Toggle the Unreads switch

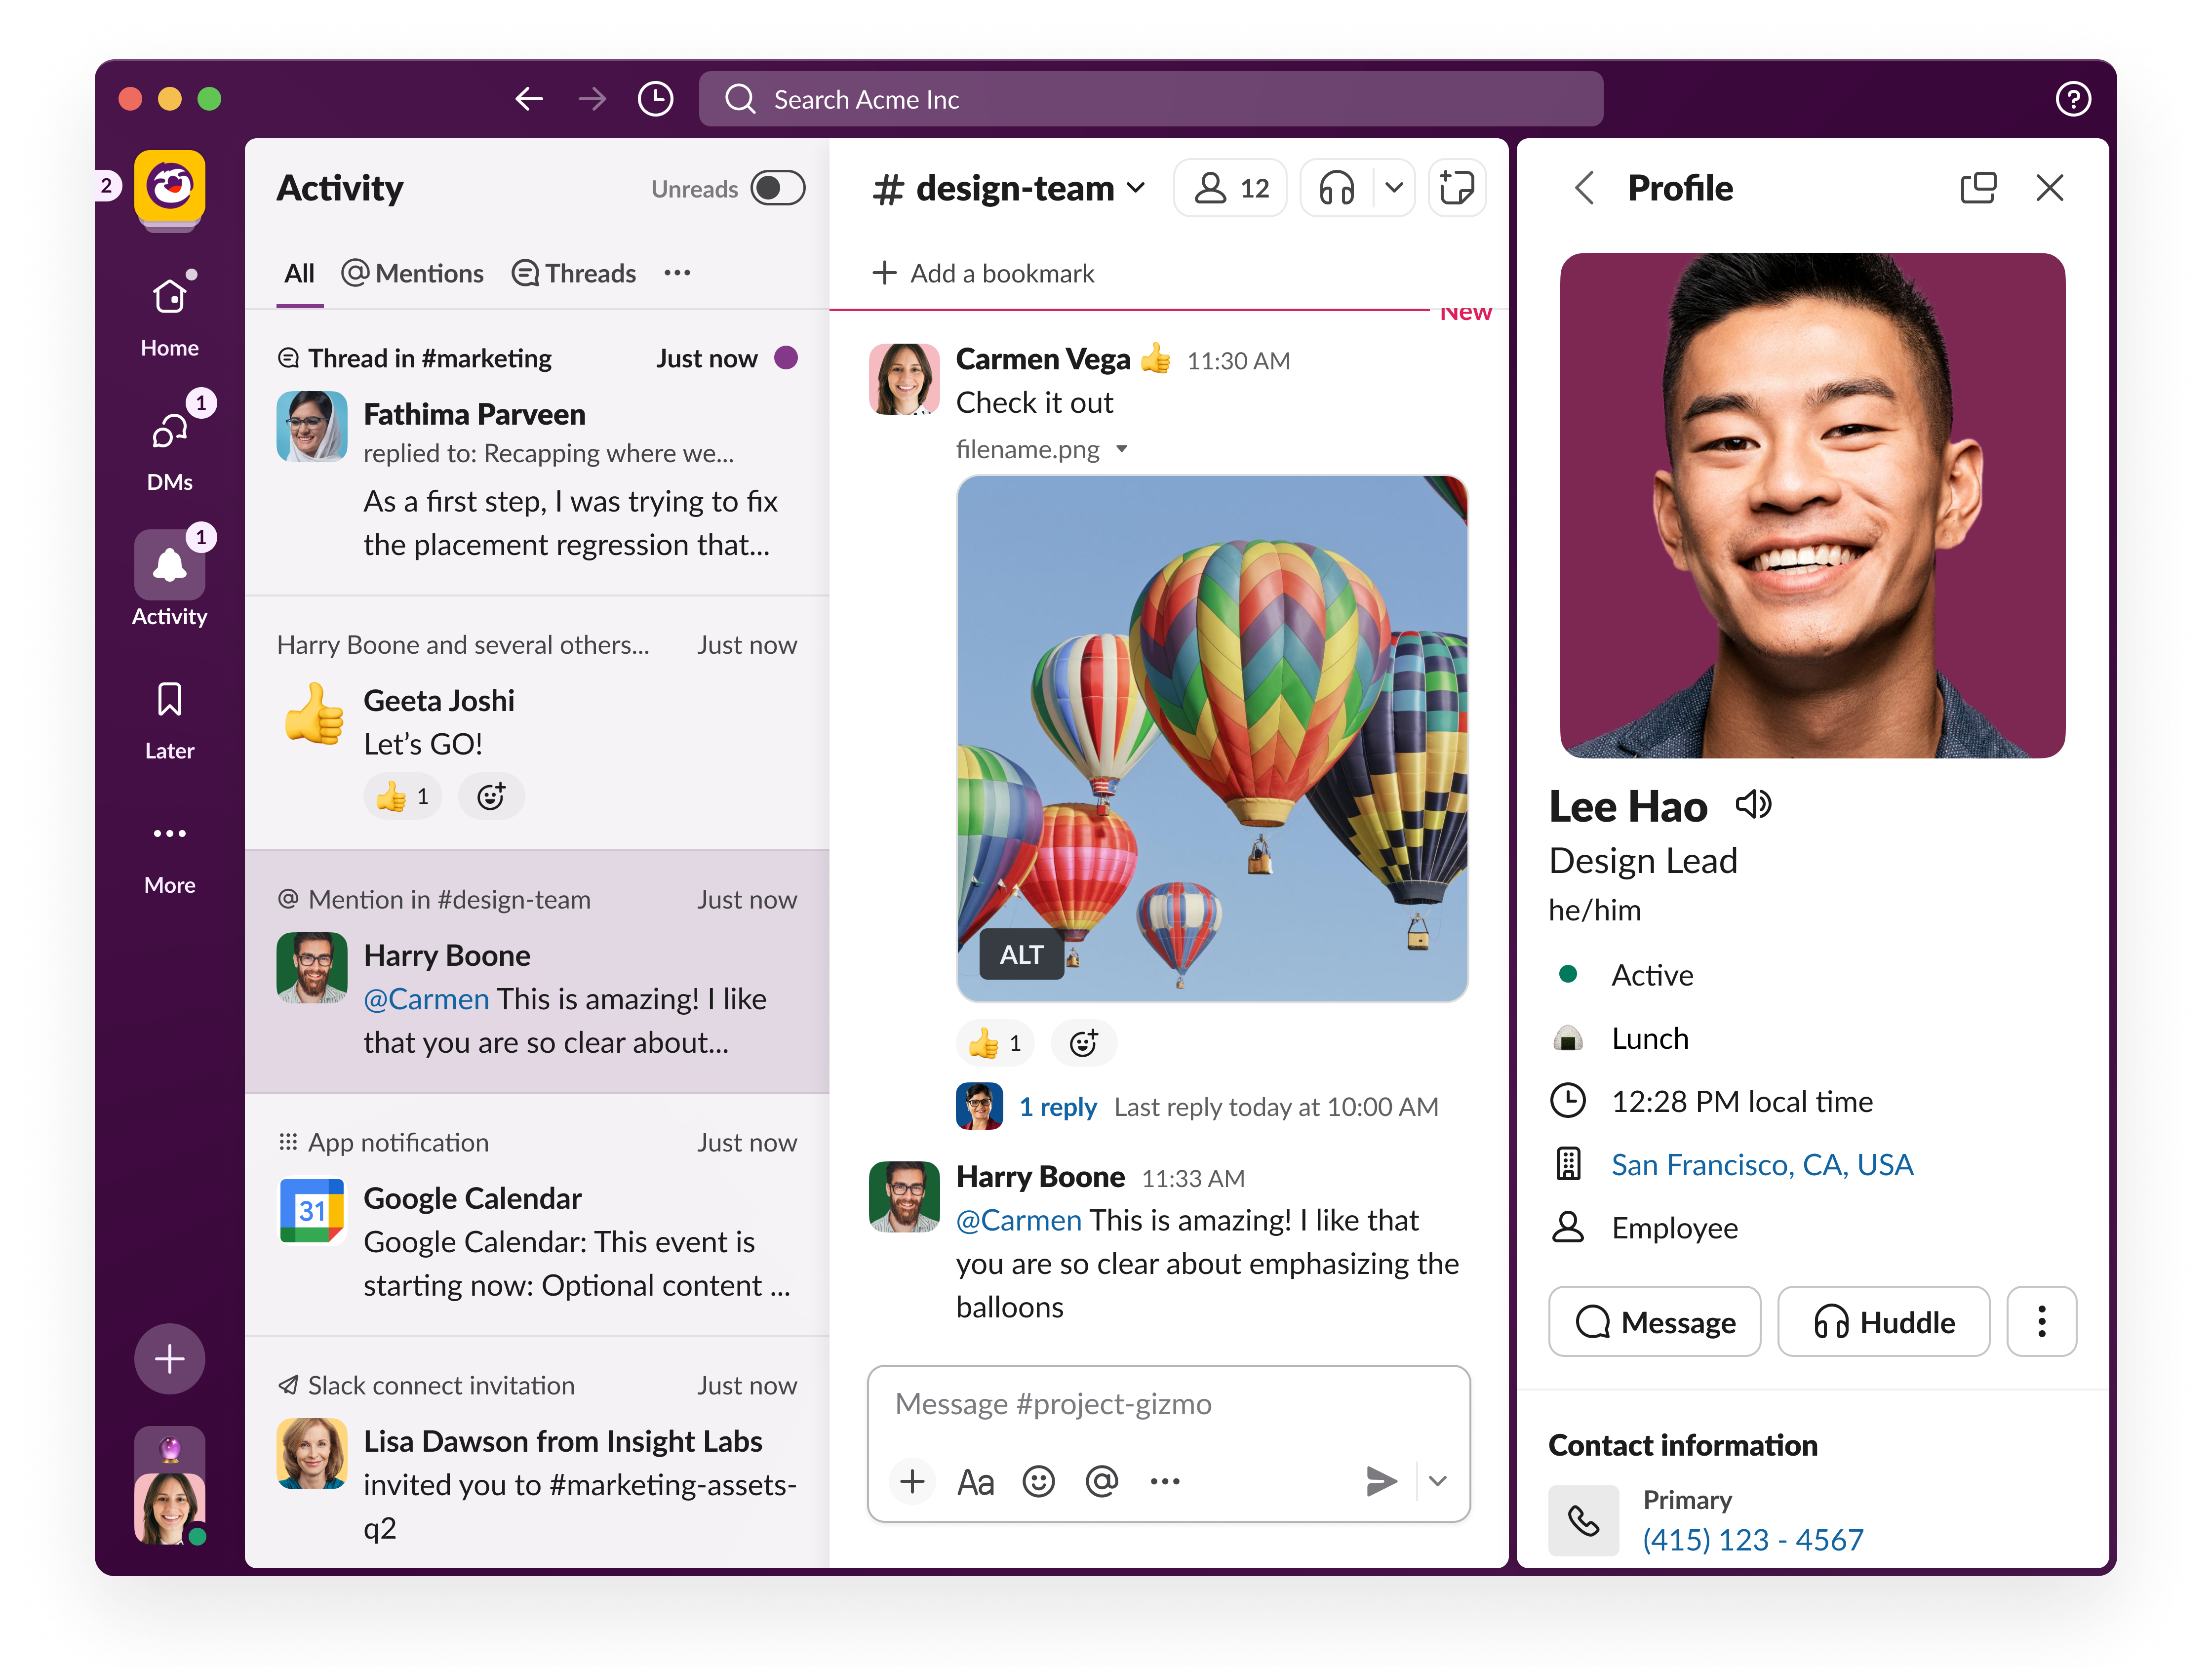778,188
